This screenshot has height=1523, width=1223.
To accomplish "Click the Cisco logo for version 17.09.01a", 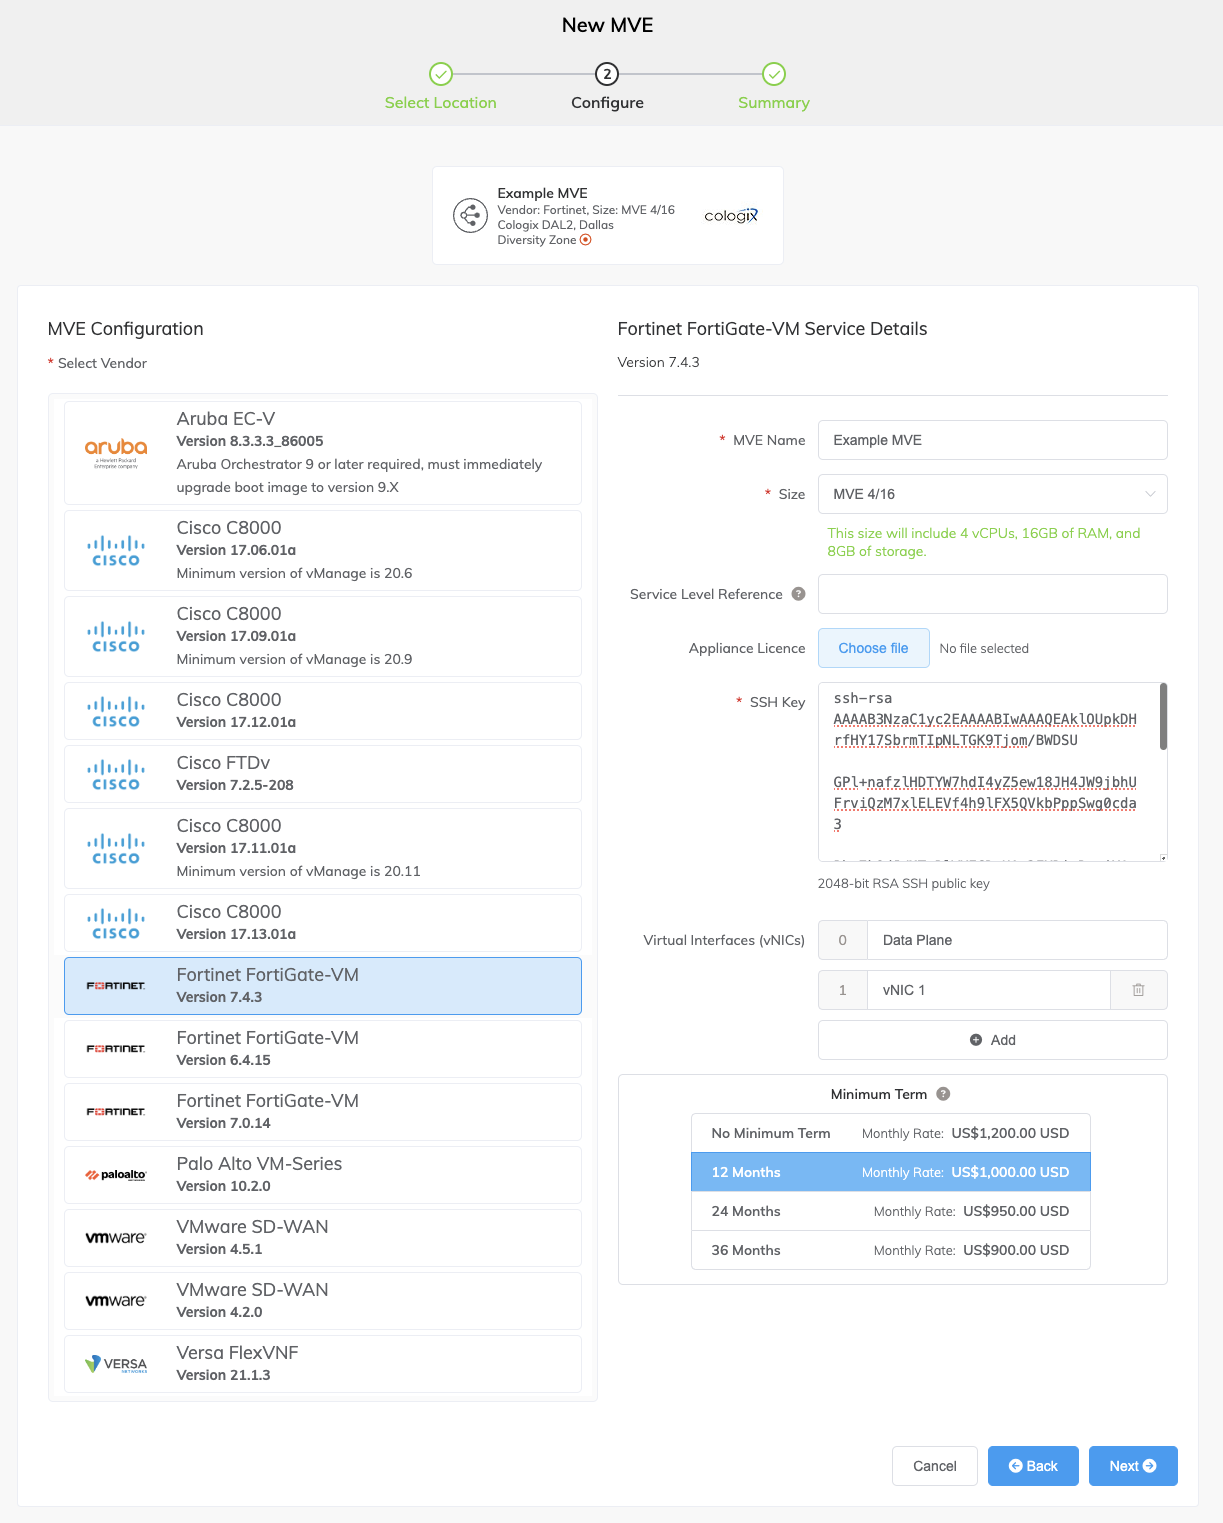I will [116, 637].
